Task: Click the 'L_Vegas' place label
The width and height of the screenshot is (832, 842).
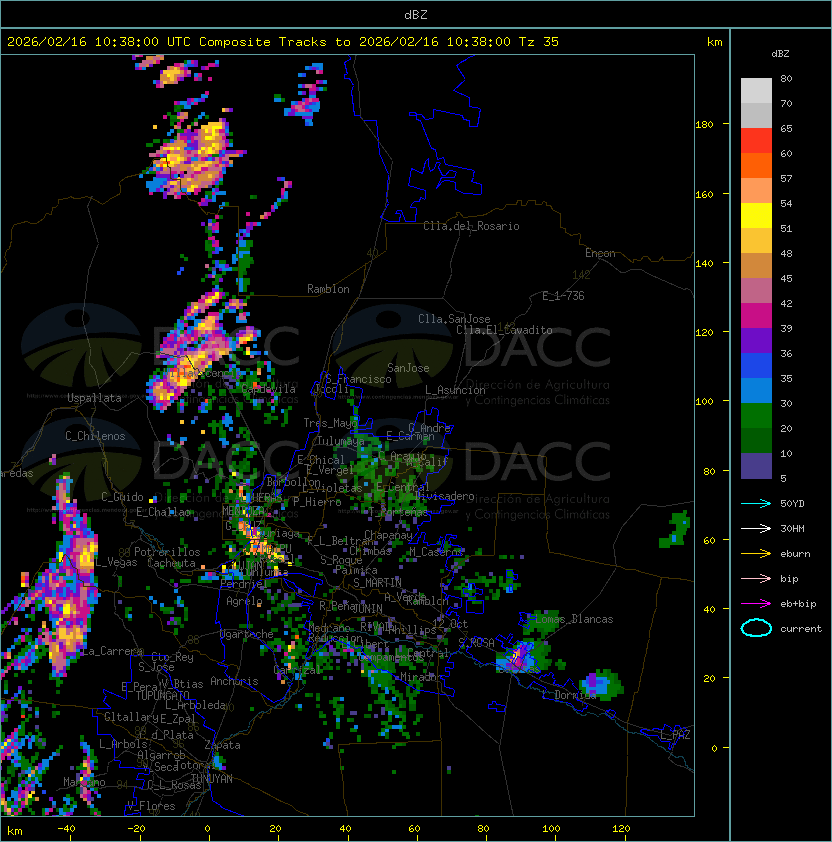Action: pyautogui.click(x=116, y=562)
